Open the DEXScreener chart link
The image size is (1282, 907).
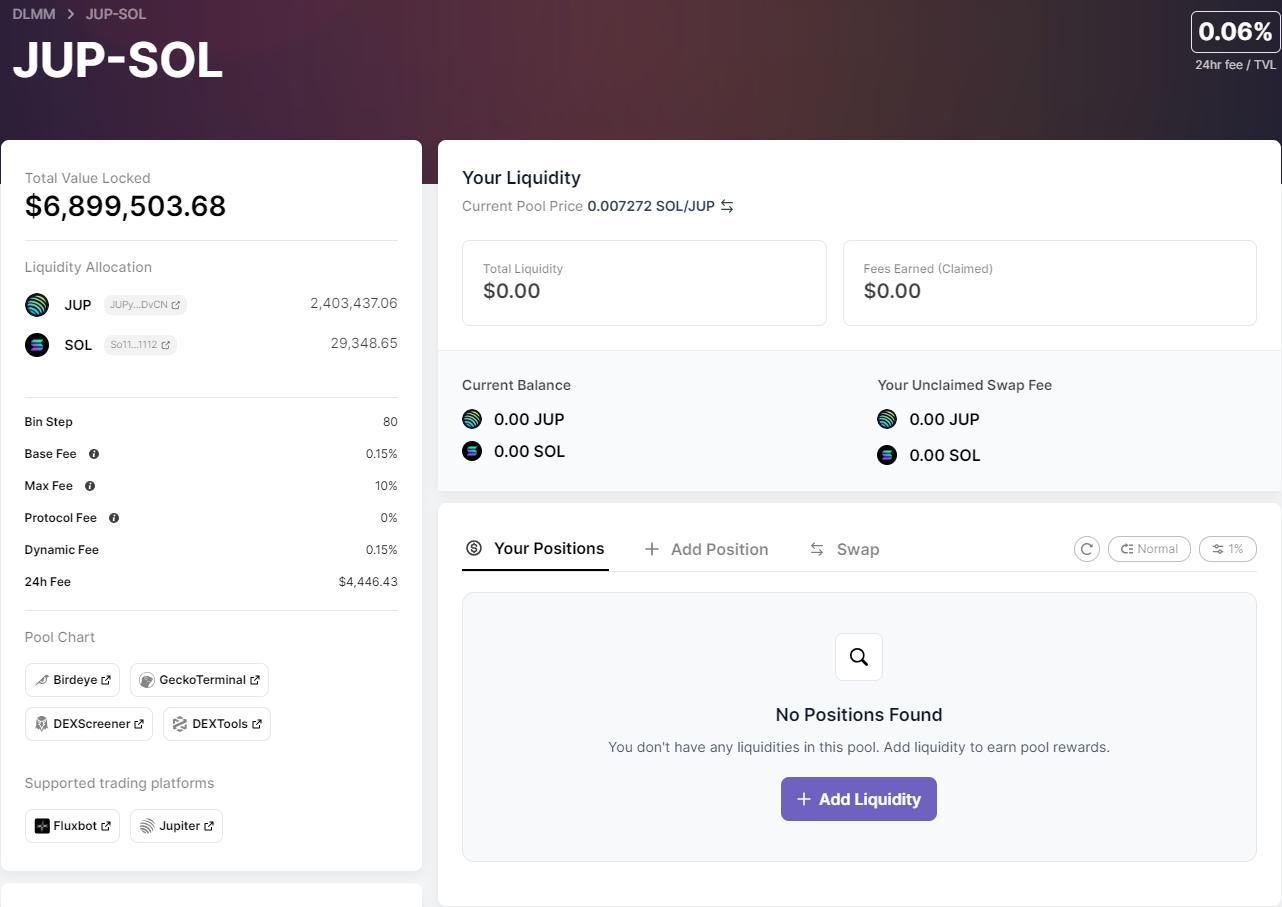coord(89,724)
